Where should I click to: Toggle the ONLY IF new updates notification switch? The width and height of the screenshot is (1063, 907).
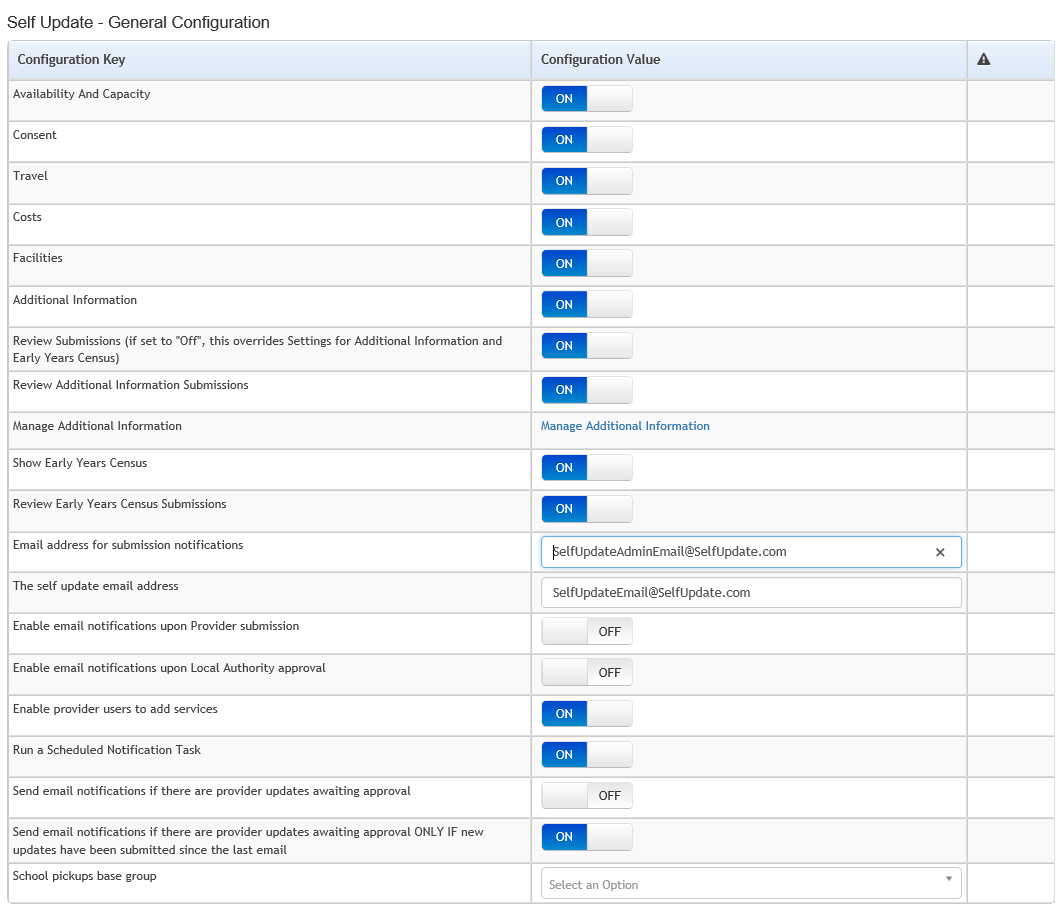pyautogui.click(x=586, y=837)
